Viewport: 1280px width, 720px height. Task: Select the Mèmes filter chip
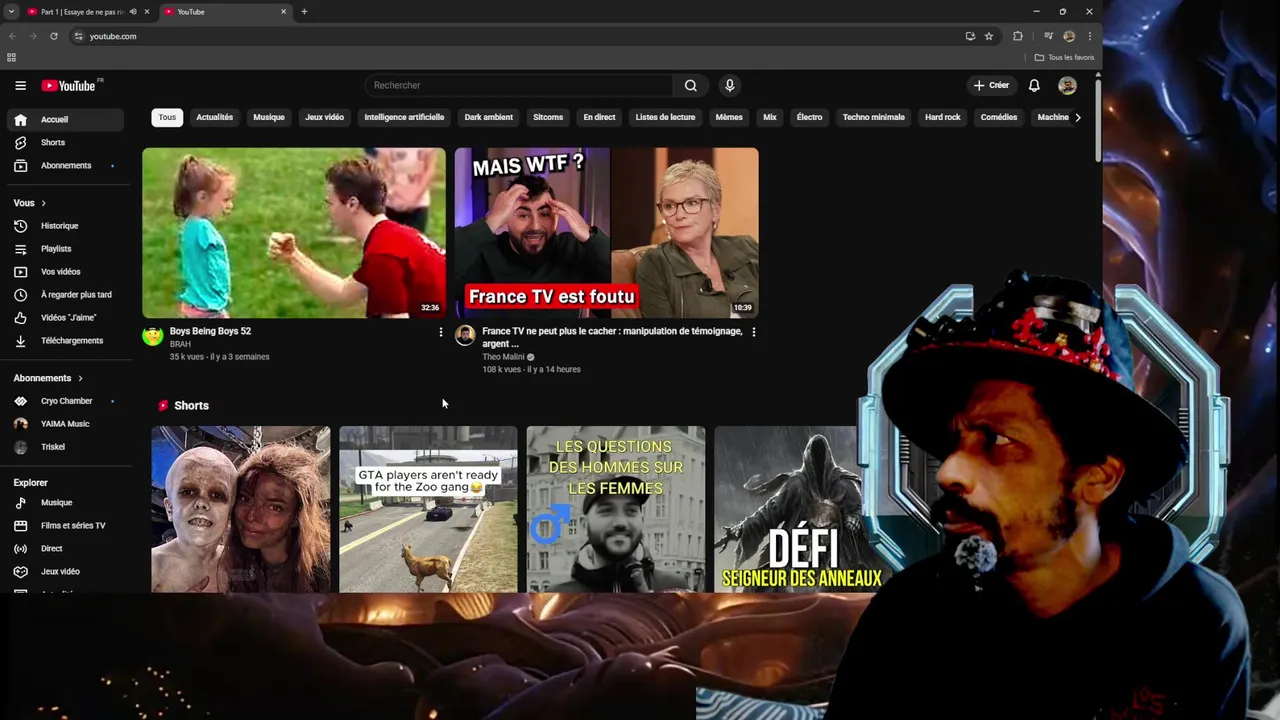(x=729, y=118)
